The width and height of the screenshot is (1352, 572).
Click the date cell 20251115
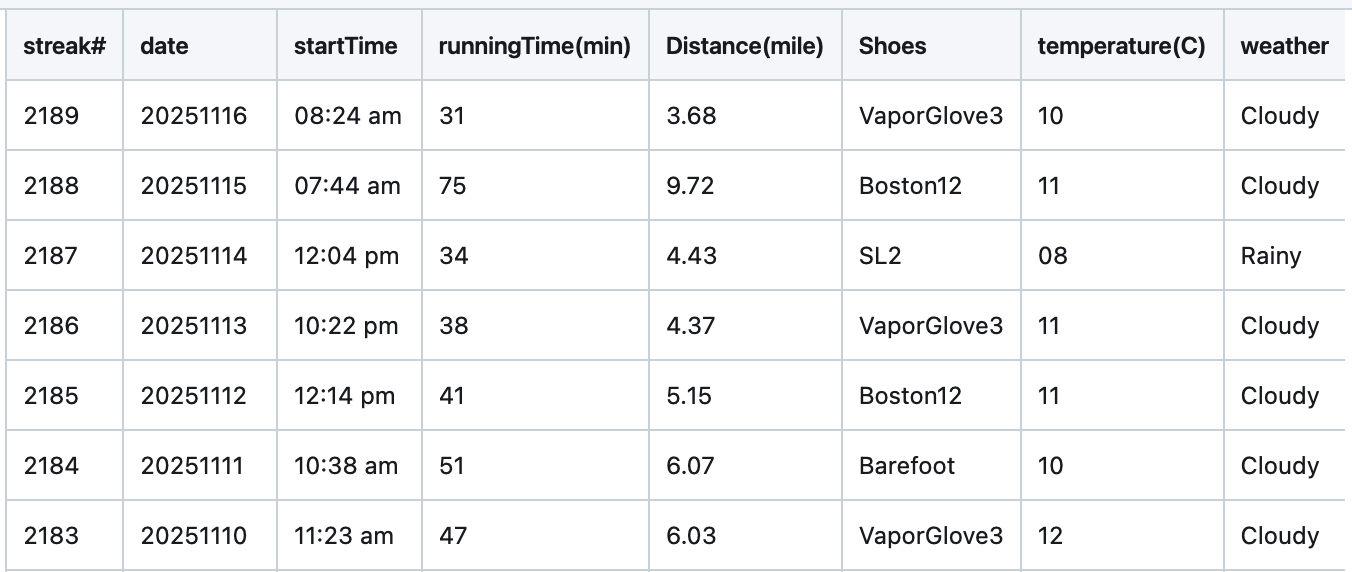click(x=193, y=186)
